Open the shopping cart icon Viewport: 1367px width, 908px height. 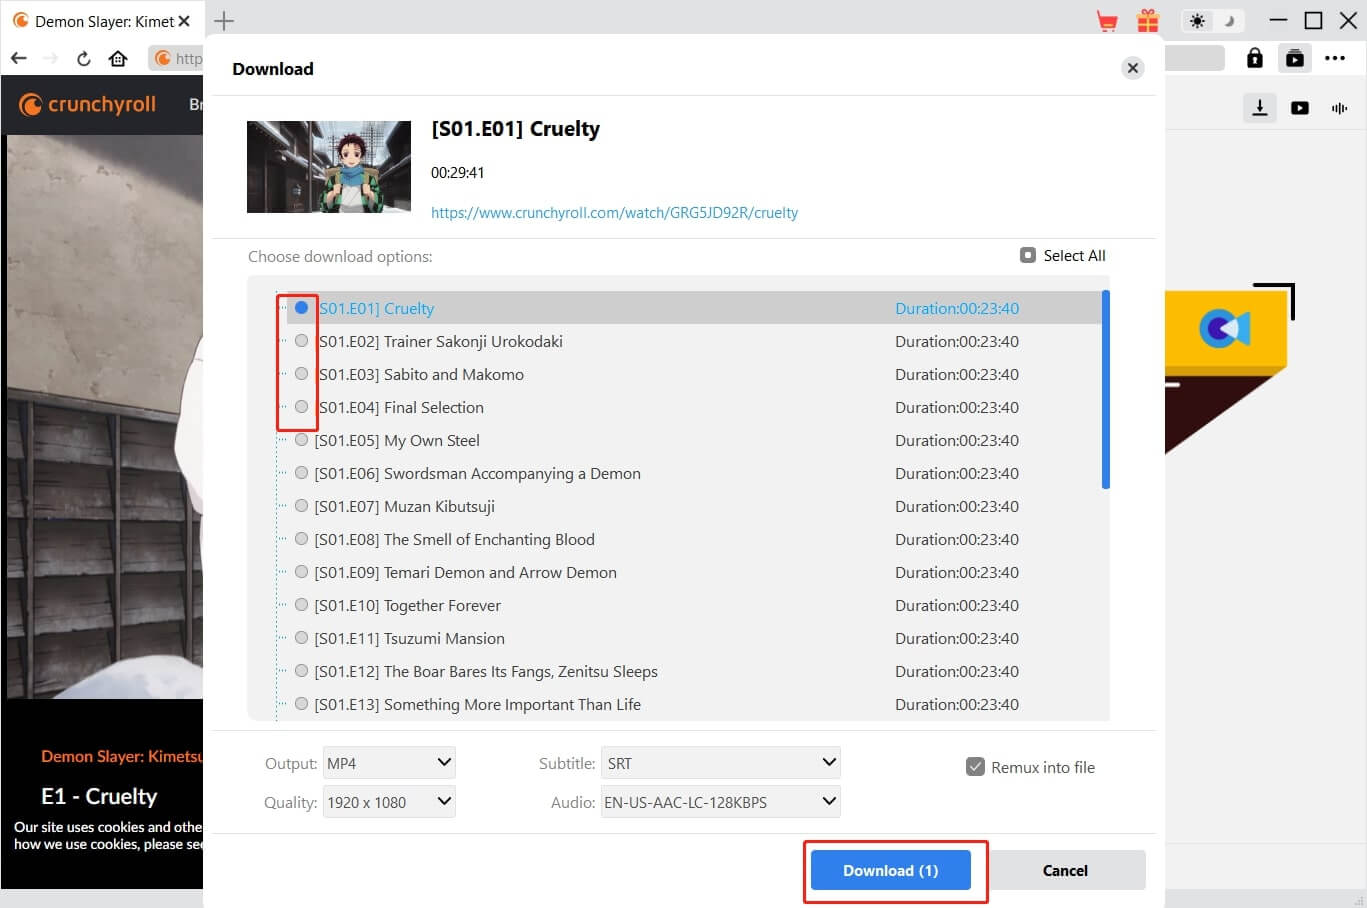[1107, 21]
